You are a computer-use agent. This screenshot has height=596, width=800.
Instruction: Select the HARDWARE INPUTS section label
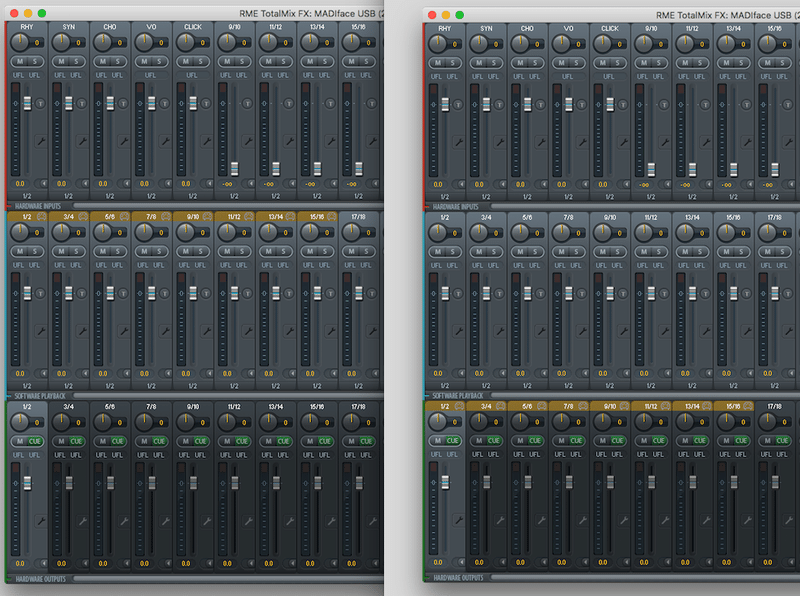tap(40, 205)
